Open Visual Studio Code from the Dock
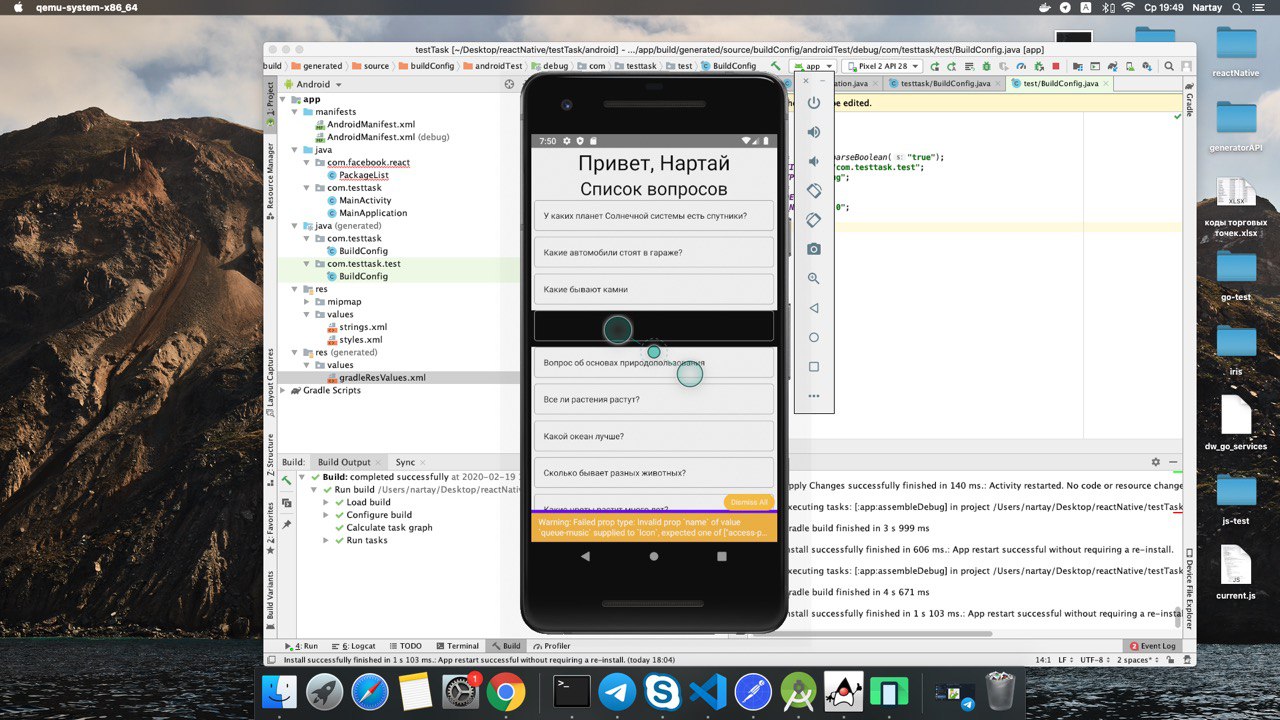This screenshot has height=720, width=1280. [x=708, y=691]
